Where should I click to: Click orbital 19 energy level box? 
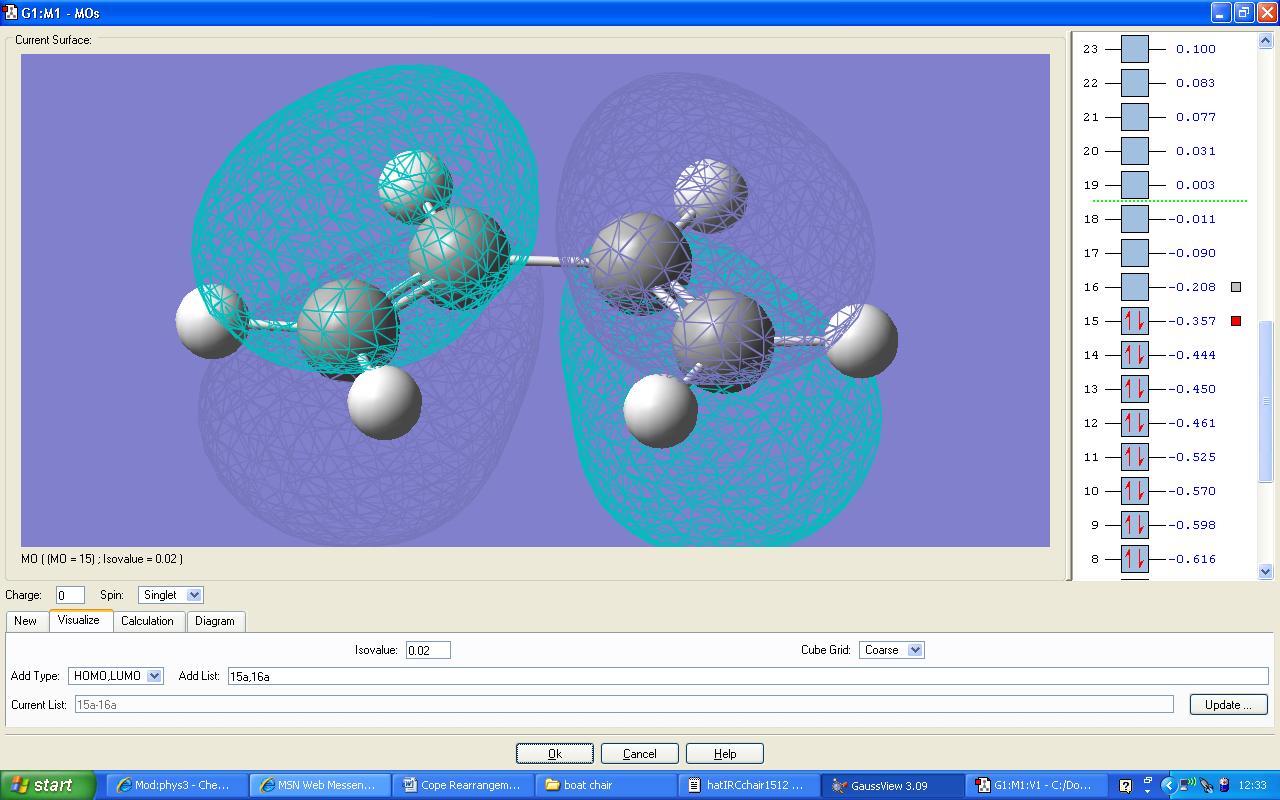[x=1135, y=185]
